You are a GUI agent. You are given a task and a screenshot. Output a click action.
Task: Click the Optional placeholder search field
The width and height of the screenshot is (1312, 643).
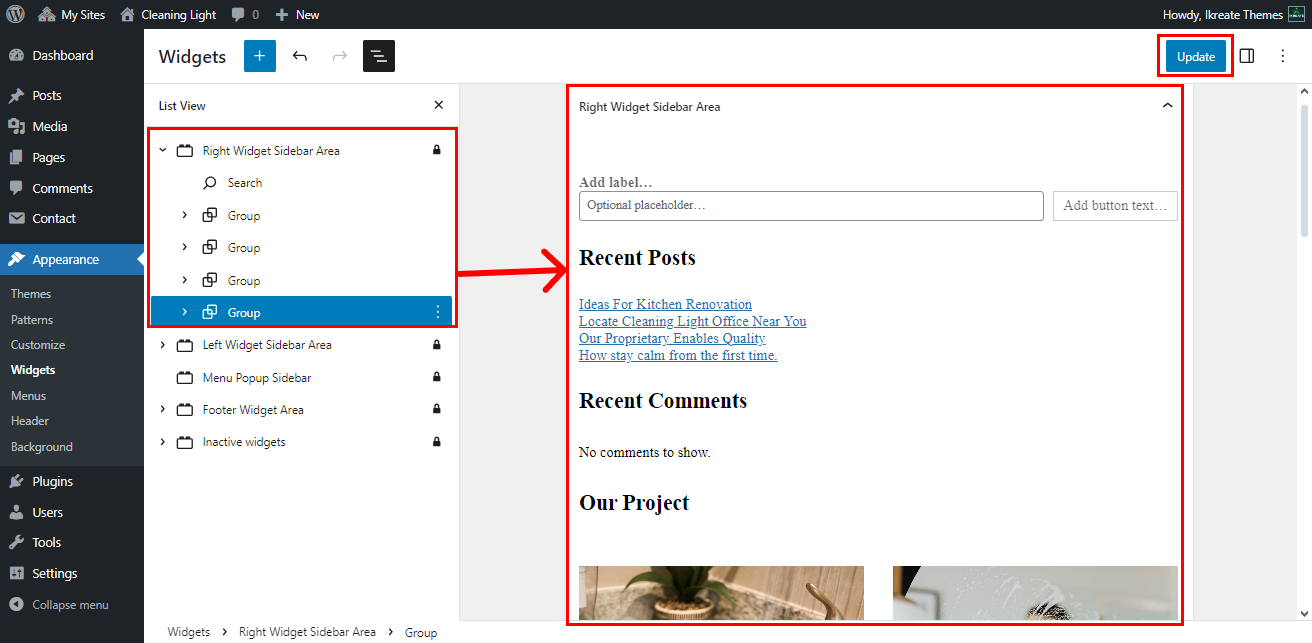(811, 206)
